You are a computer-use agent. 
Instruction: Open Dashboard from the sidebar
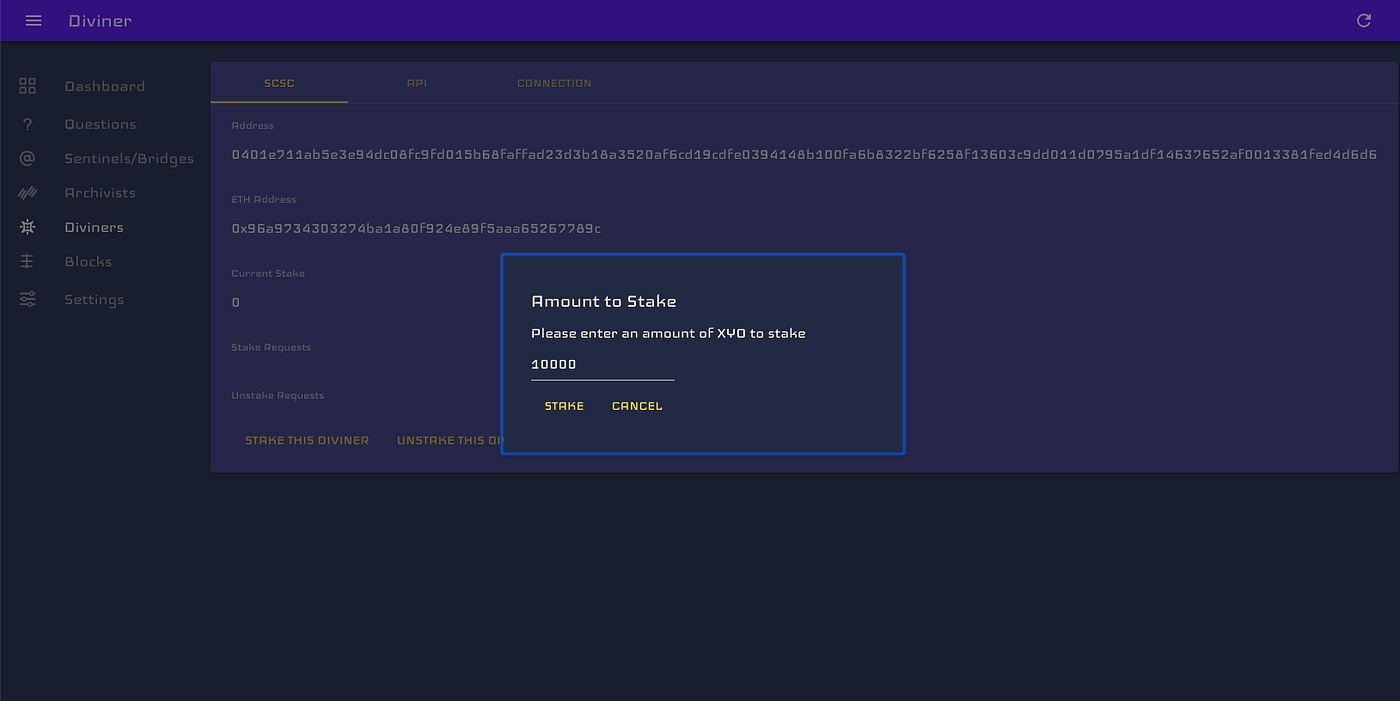(x=104, y=86)
